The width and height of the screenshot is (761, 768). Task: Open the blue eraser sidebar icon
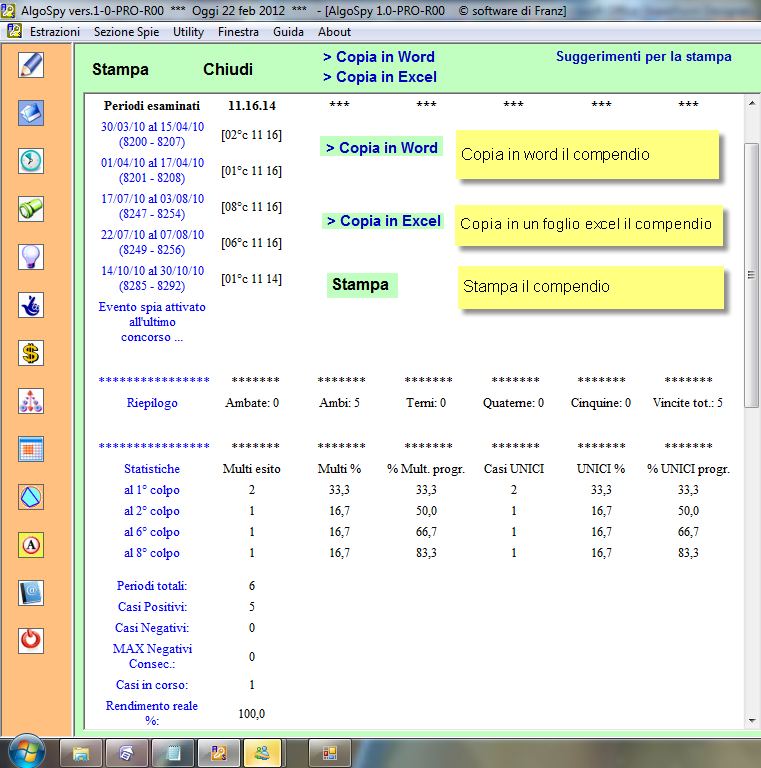[31, 113]
